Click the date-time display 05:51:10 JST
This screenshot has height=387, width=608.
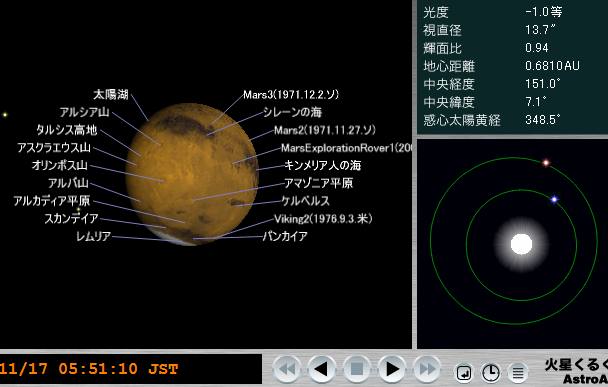pos(118,368)
